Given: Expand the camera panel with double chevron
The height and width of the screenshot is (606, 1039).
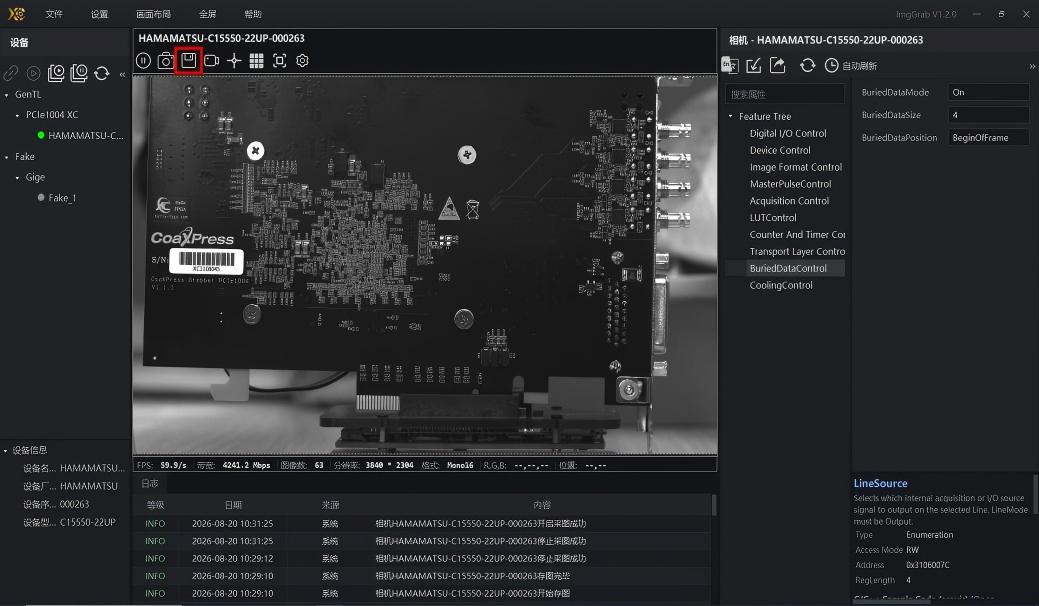Looking at the screenshot, I should [1032, 66].
